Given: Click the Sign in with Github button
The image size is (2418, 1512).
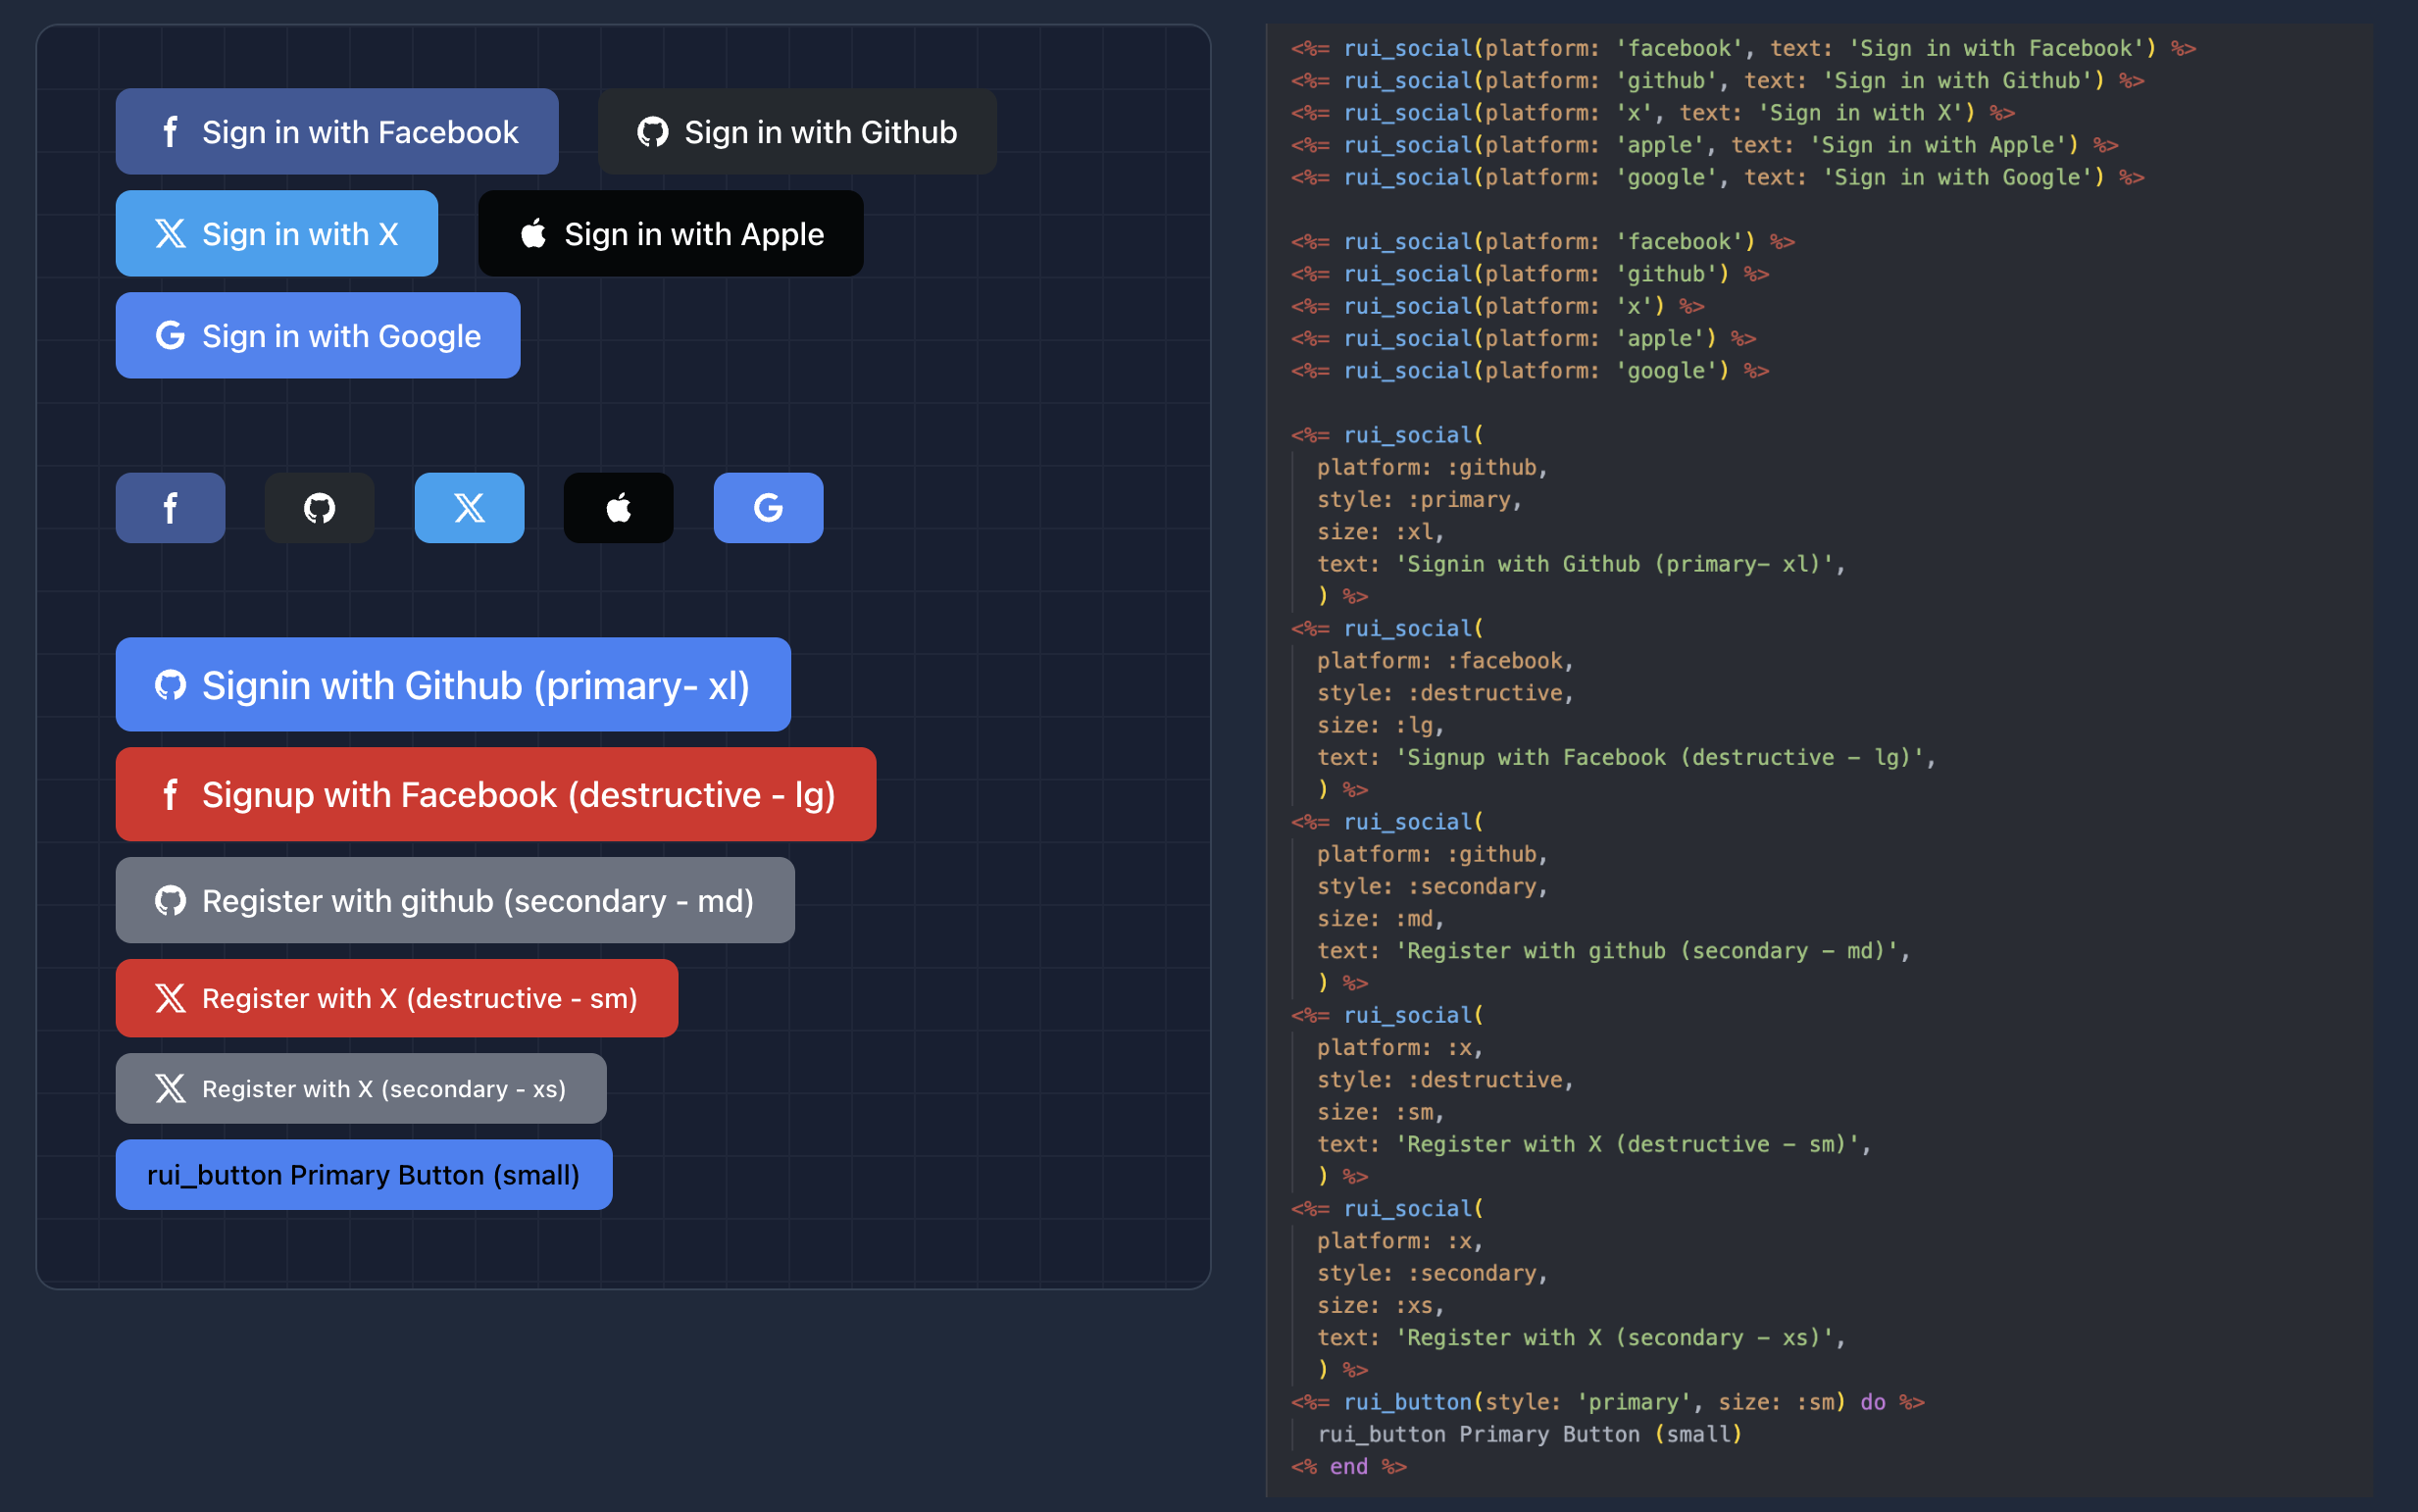Looking at the screenshot, I should click(797, 132).
